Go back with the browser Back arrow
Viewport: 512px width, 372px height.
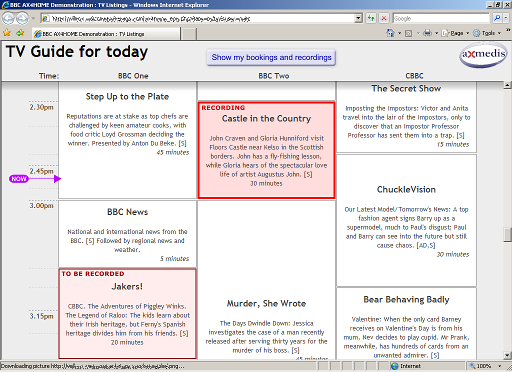[x=8, y=18]
